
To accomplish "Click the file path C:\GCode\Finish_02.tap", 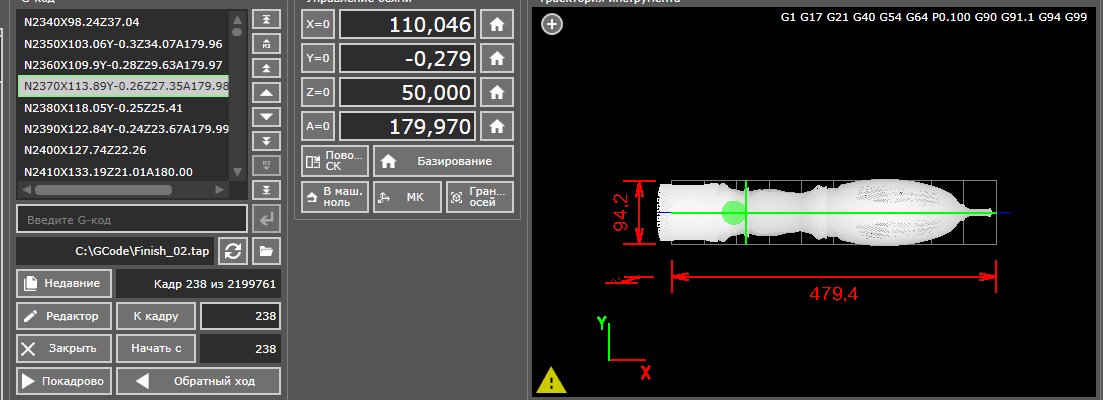I will point(142,250).
